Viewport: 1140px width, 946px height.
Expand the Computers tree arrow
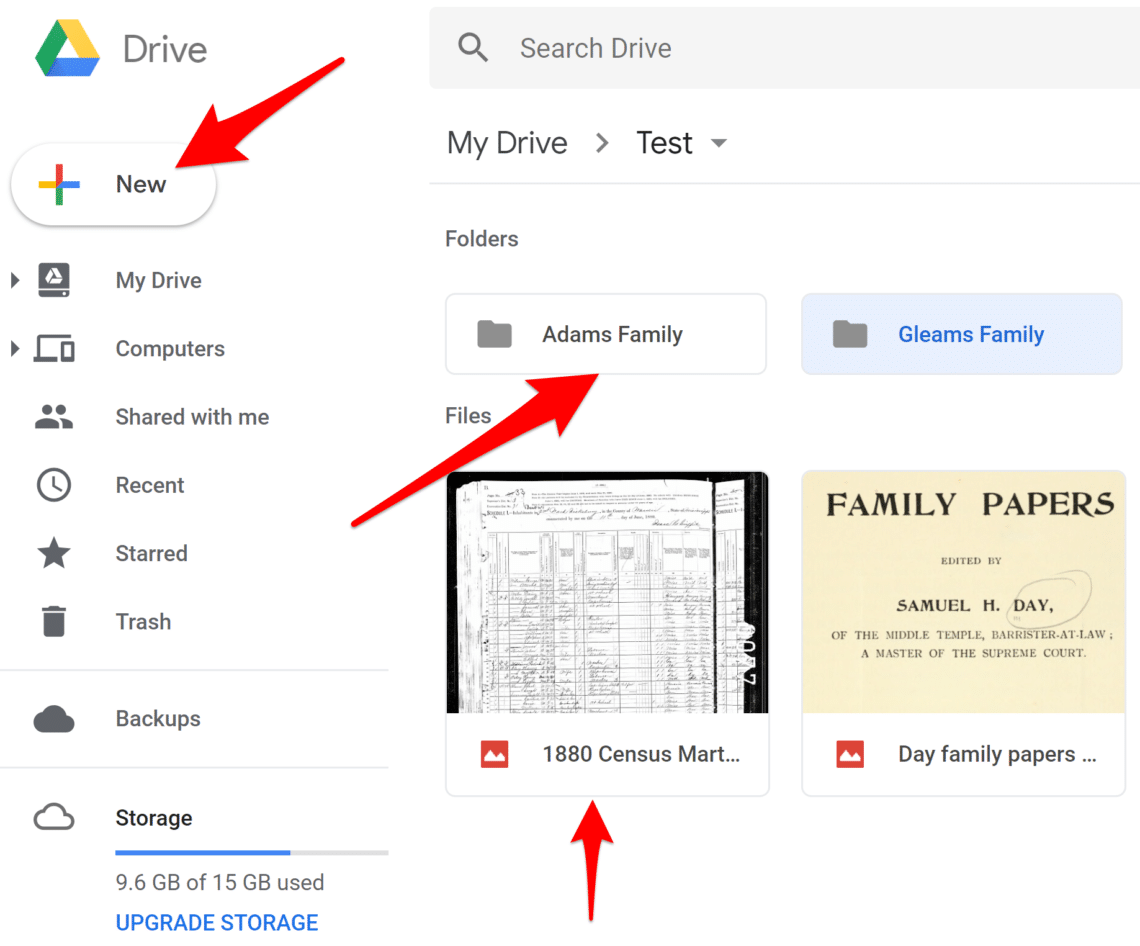pos(14,348)
